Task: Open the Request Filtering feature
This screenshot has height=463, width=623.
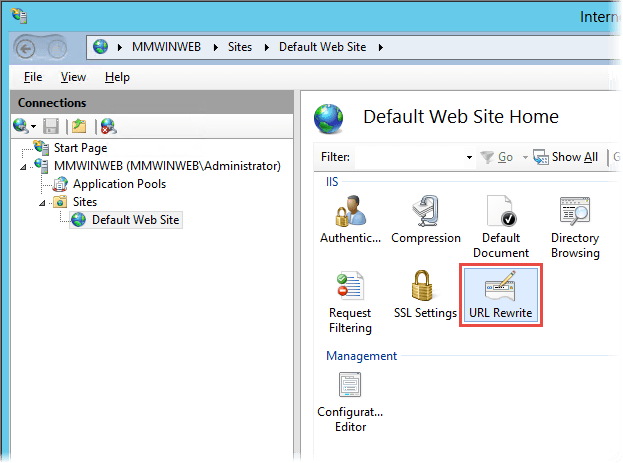Action: pyautogui.click(x=350, y=302)
